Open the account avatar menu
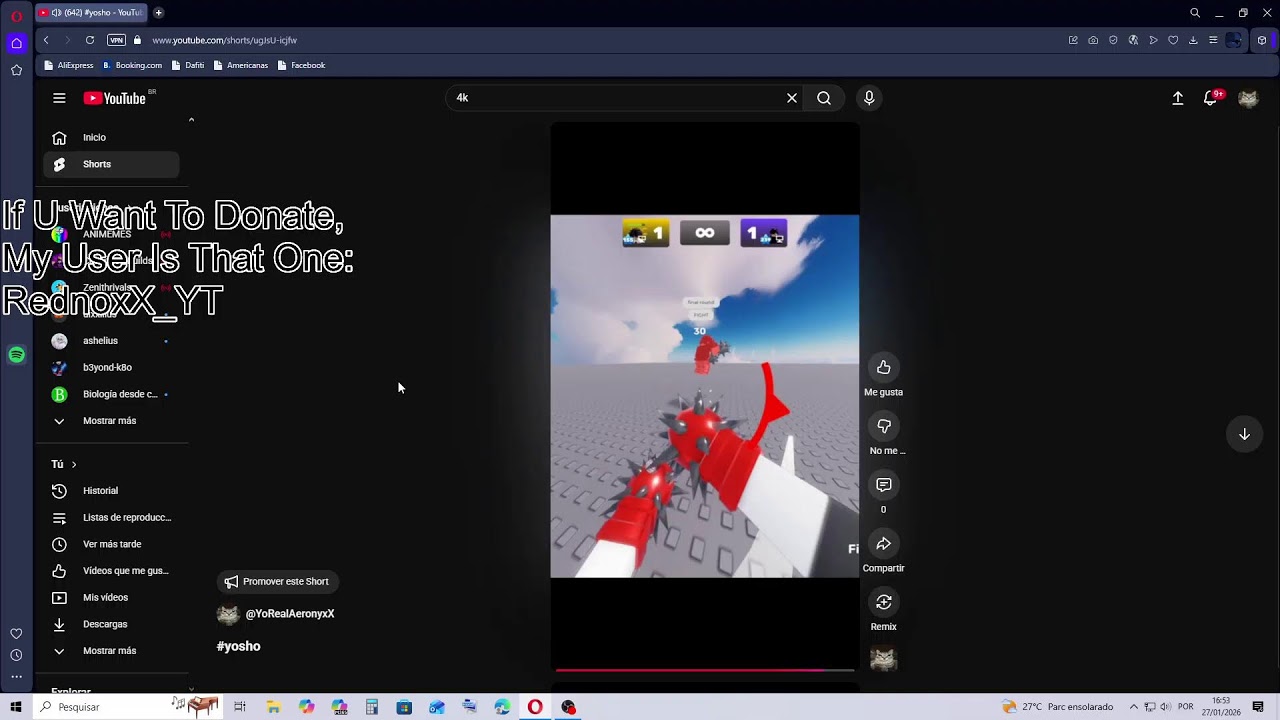Image resolution: width=1280 pixels, height=720 pixels. coord(1248,98)
